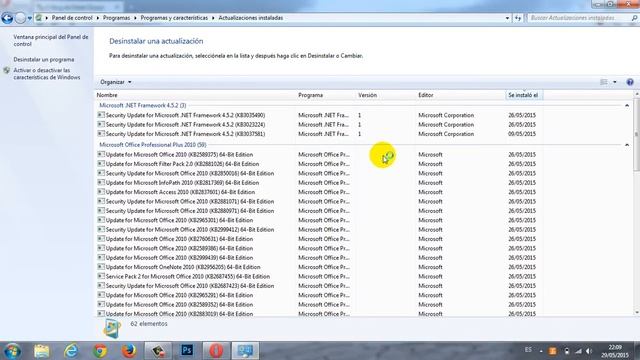Open the view options dropdown arrow
Image resolution: width=640 pixels, height=360 pixels.
(615, 82)
